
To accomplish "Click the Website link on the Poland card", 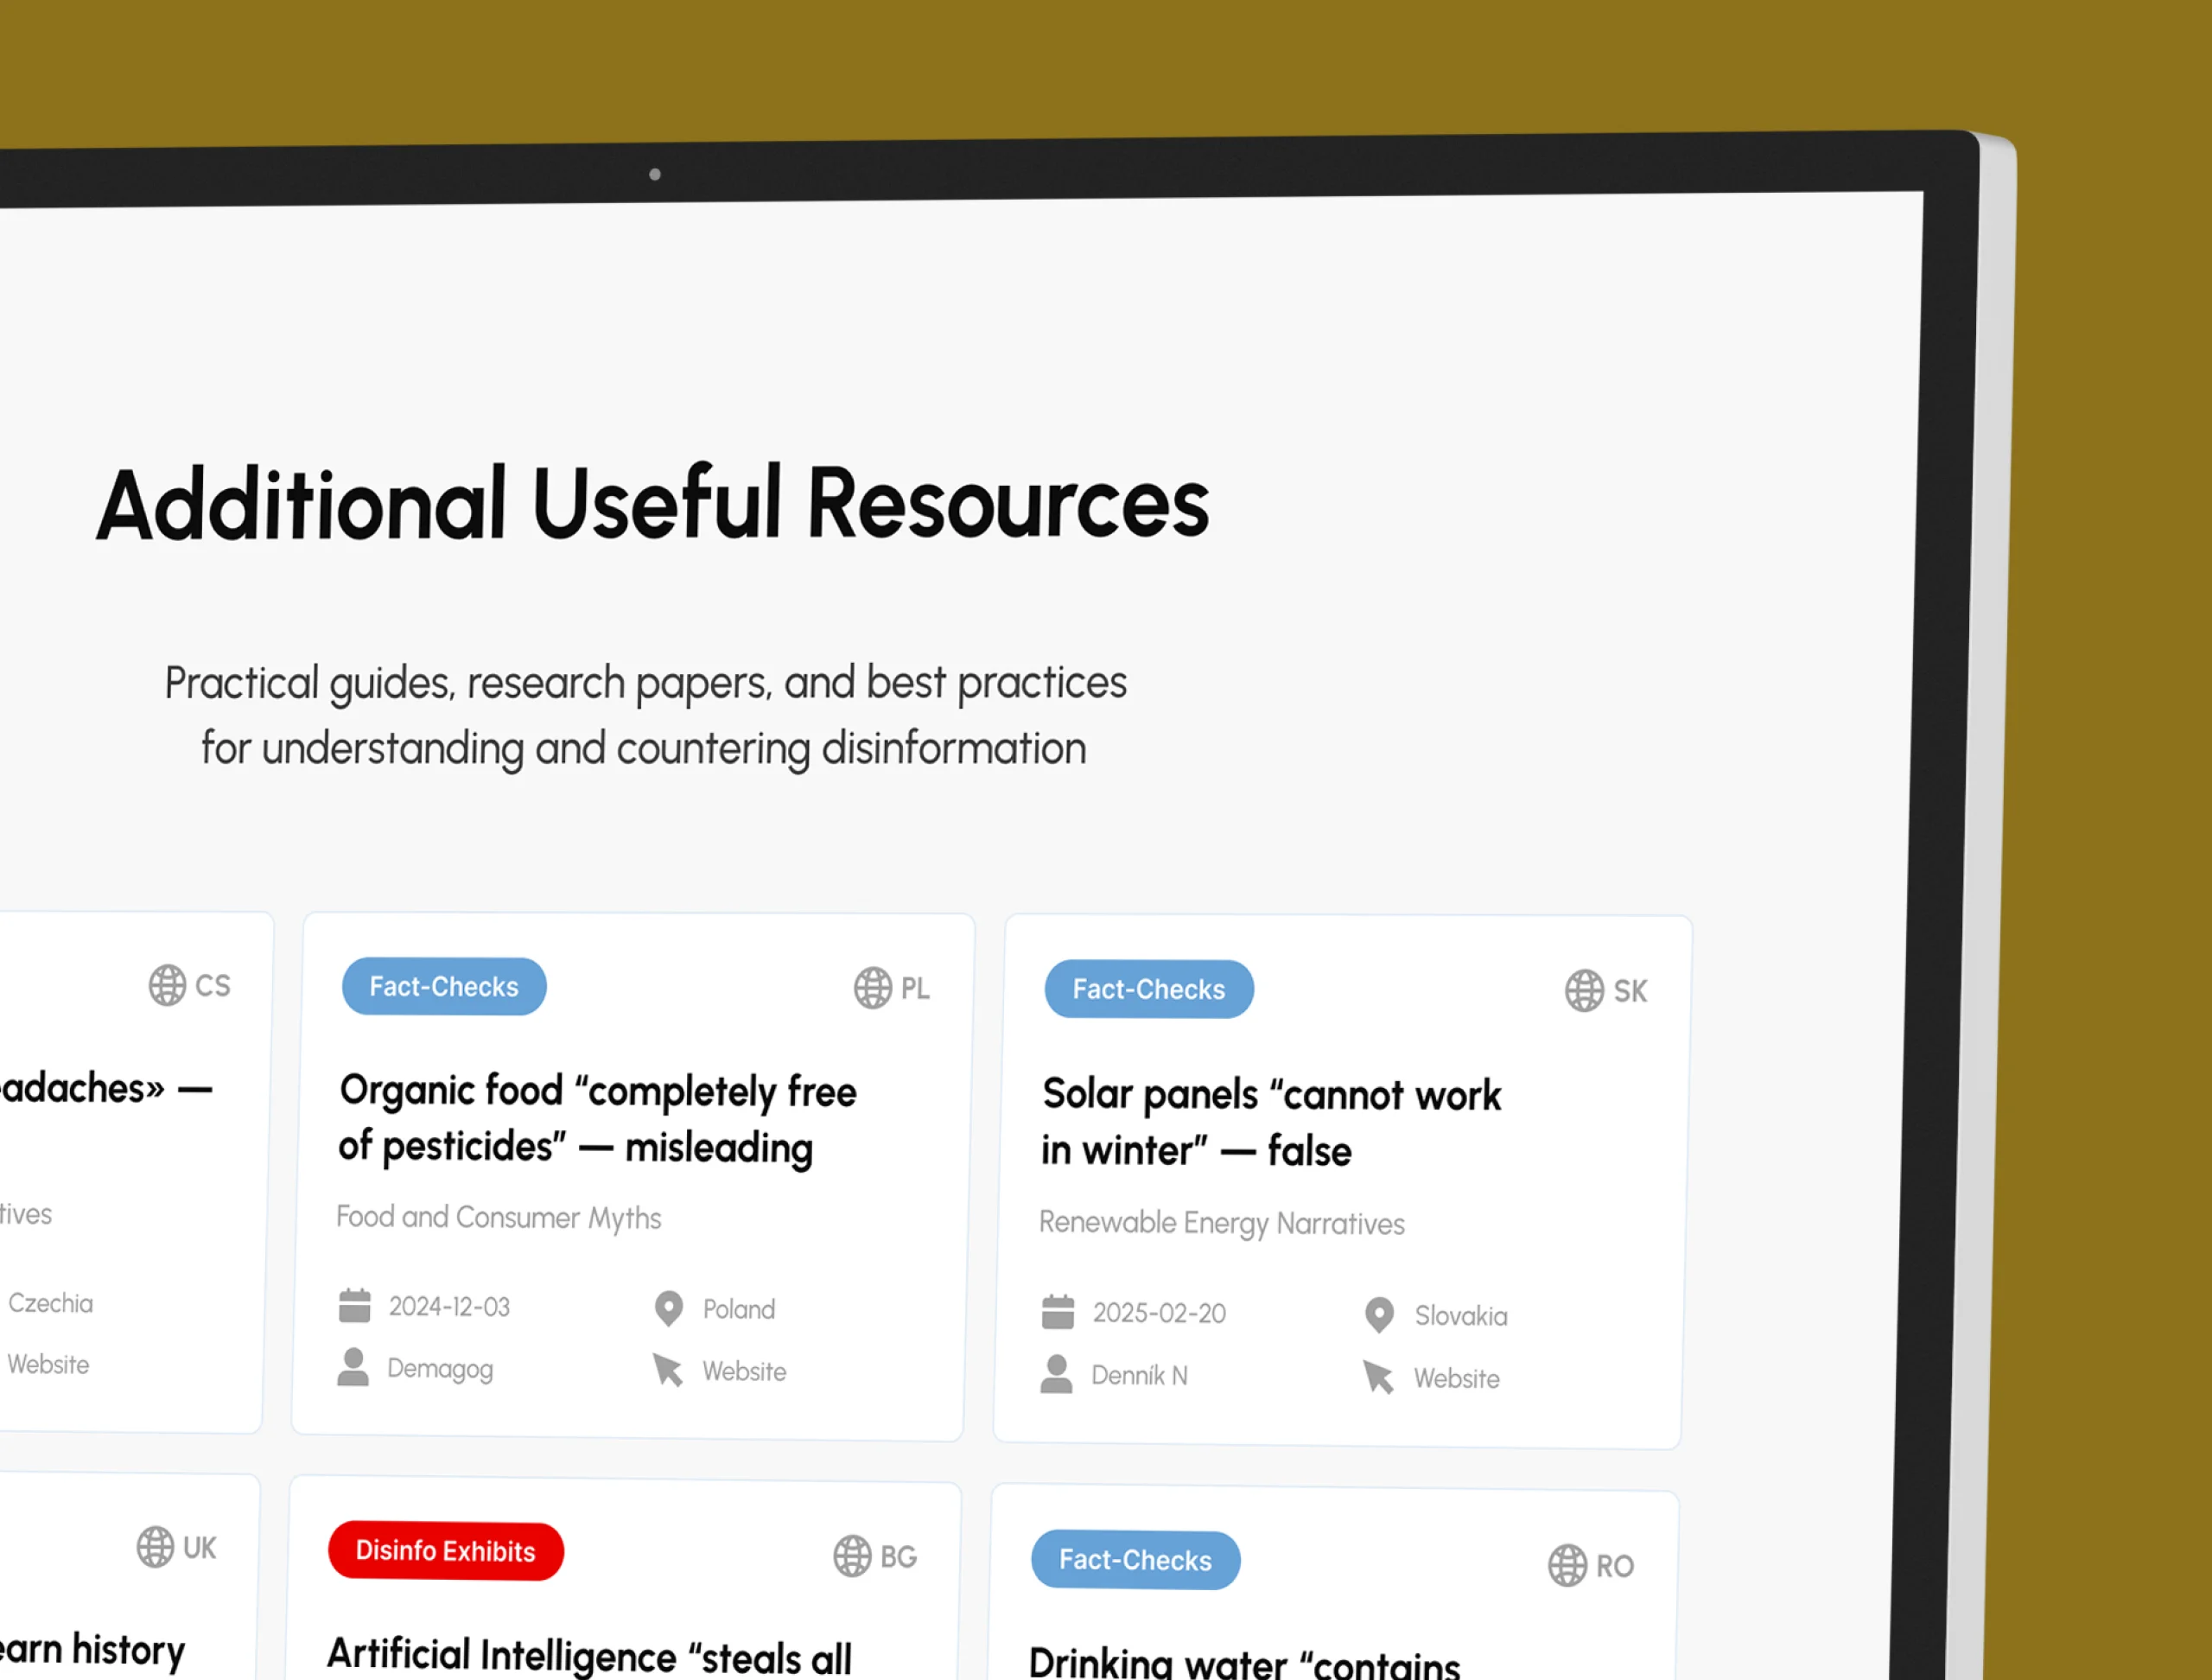I will pos(744,1371).
